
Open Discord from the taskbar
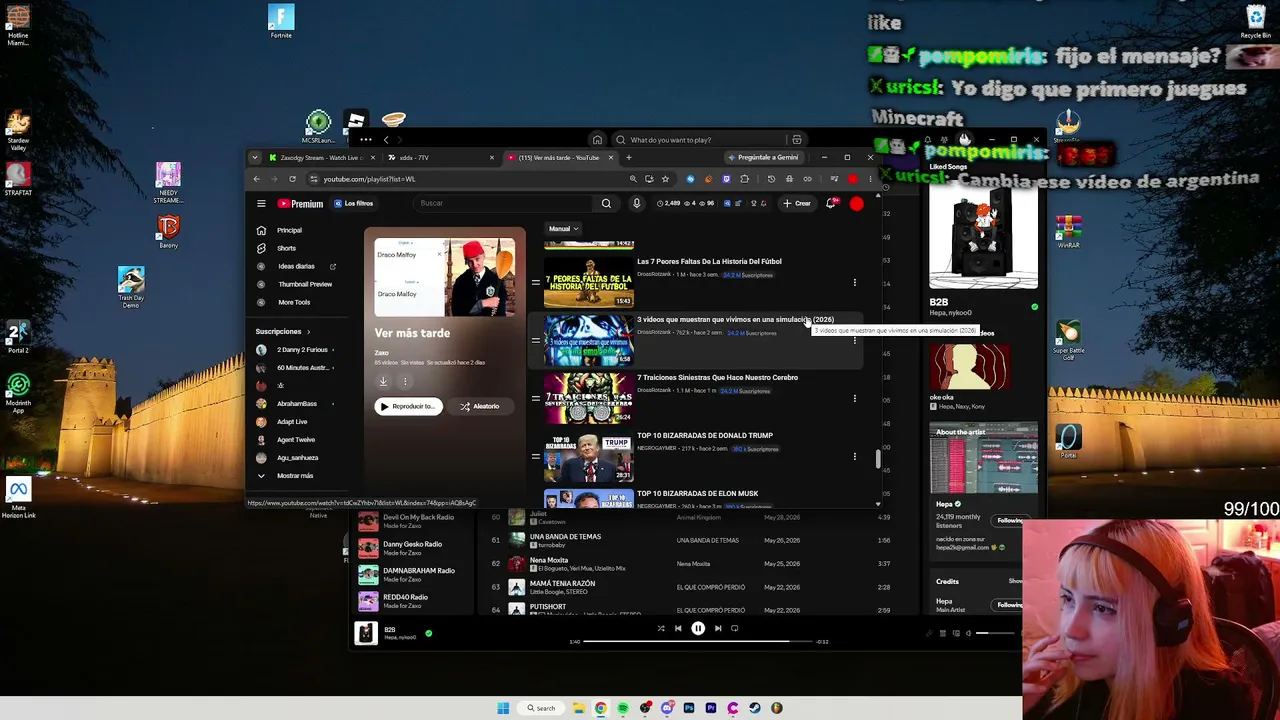[x=667, y=708]
